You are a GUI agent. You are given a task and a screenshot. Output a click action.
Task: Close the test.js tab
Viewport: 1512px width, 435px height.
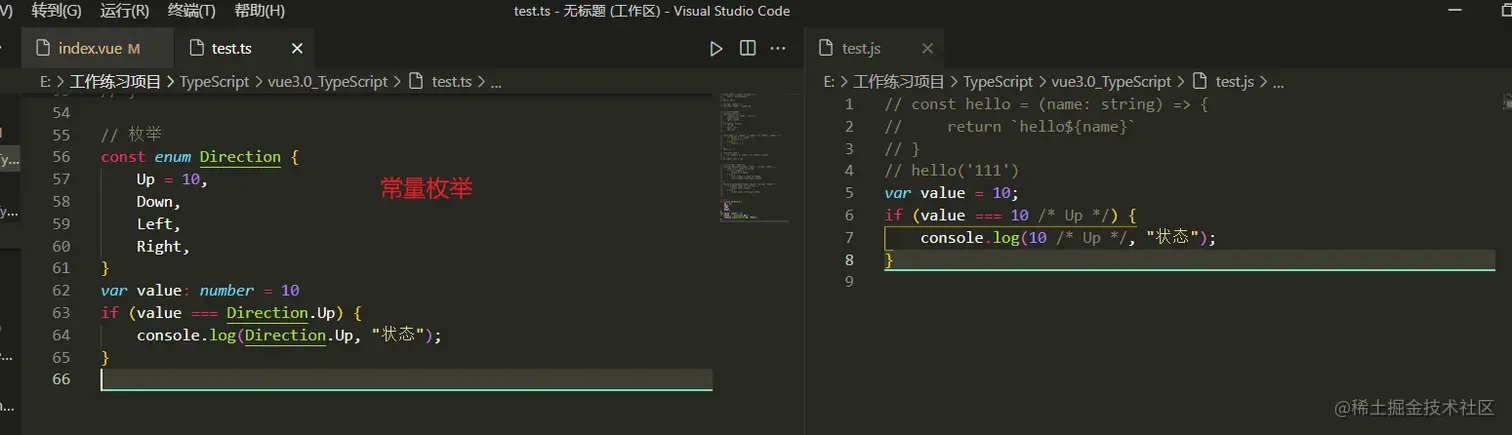[x=927, y=48]
